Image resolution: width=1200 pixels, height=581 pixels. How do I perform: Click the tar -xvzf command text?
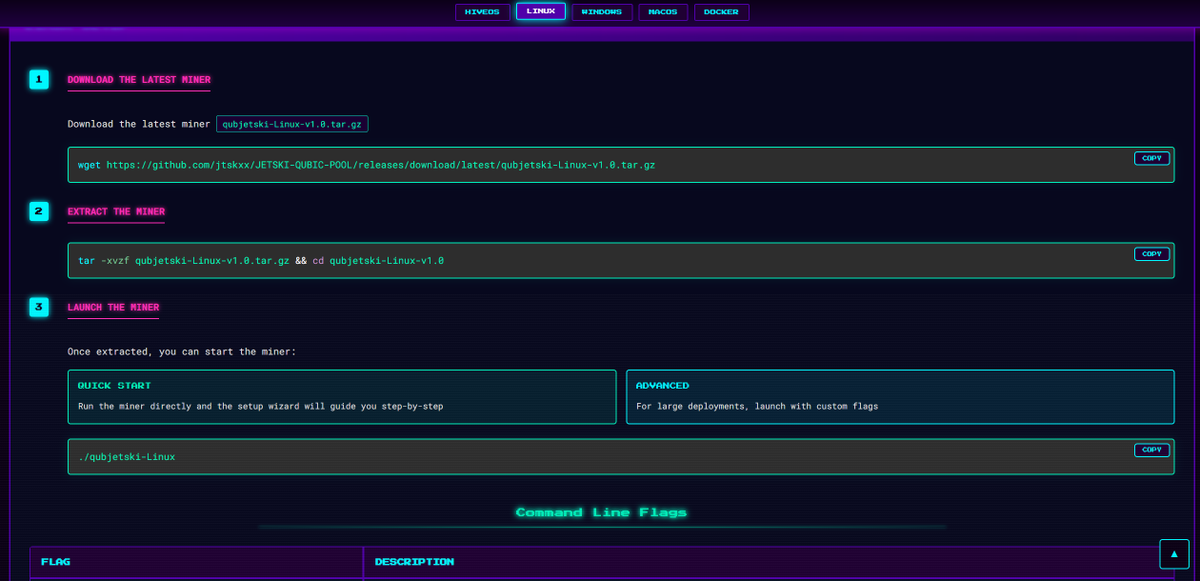pyautogui.click(x=261, y=260)
